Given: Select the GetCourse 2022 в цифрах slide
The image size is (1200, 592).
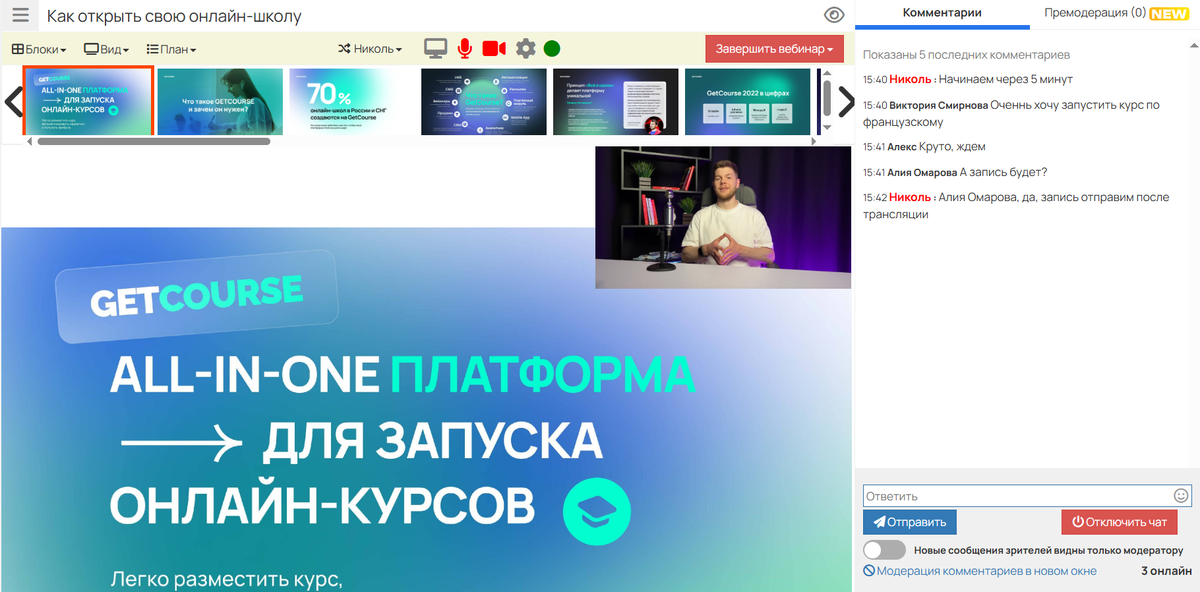Looking at the screenshot, I should pyautogui.click(x=747, y=101).
